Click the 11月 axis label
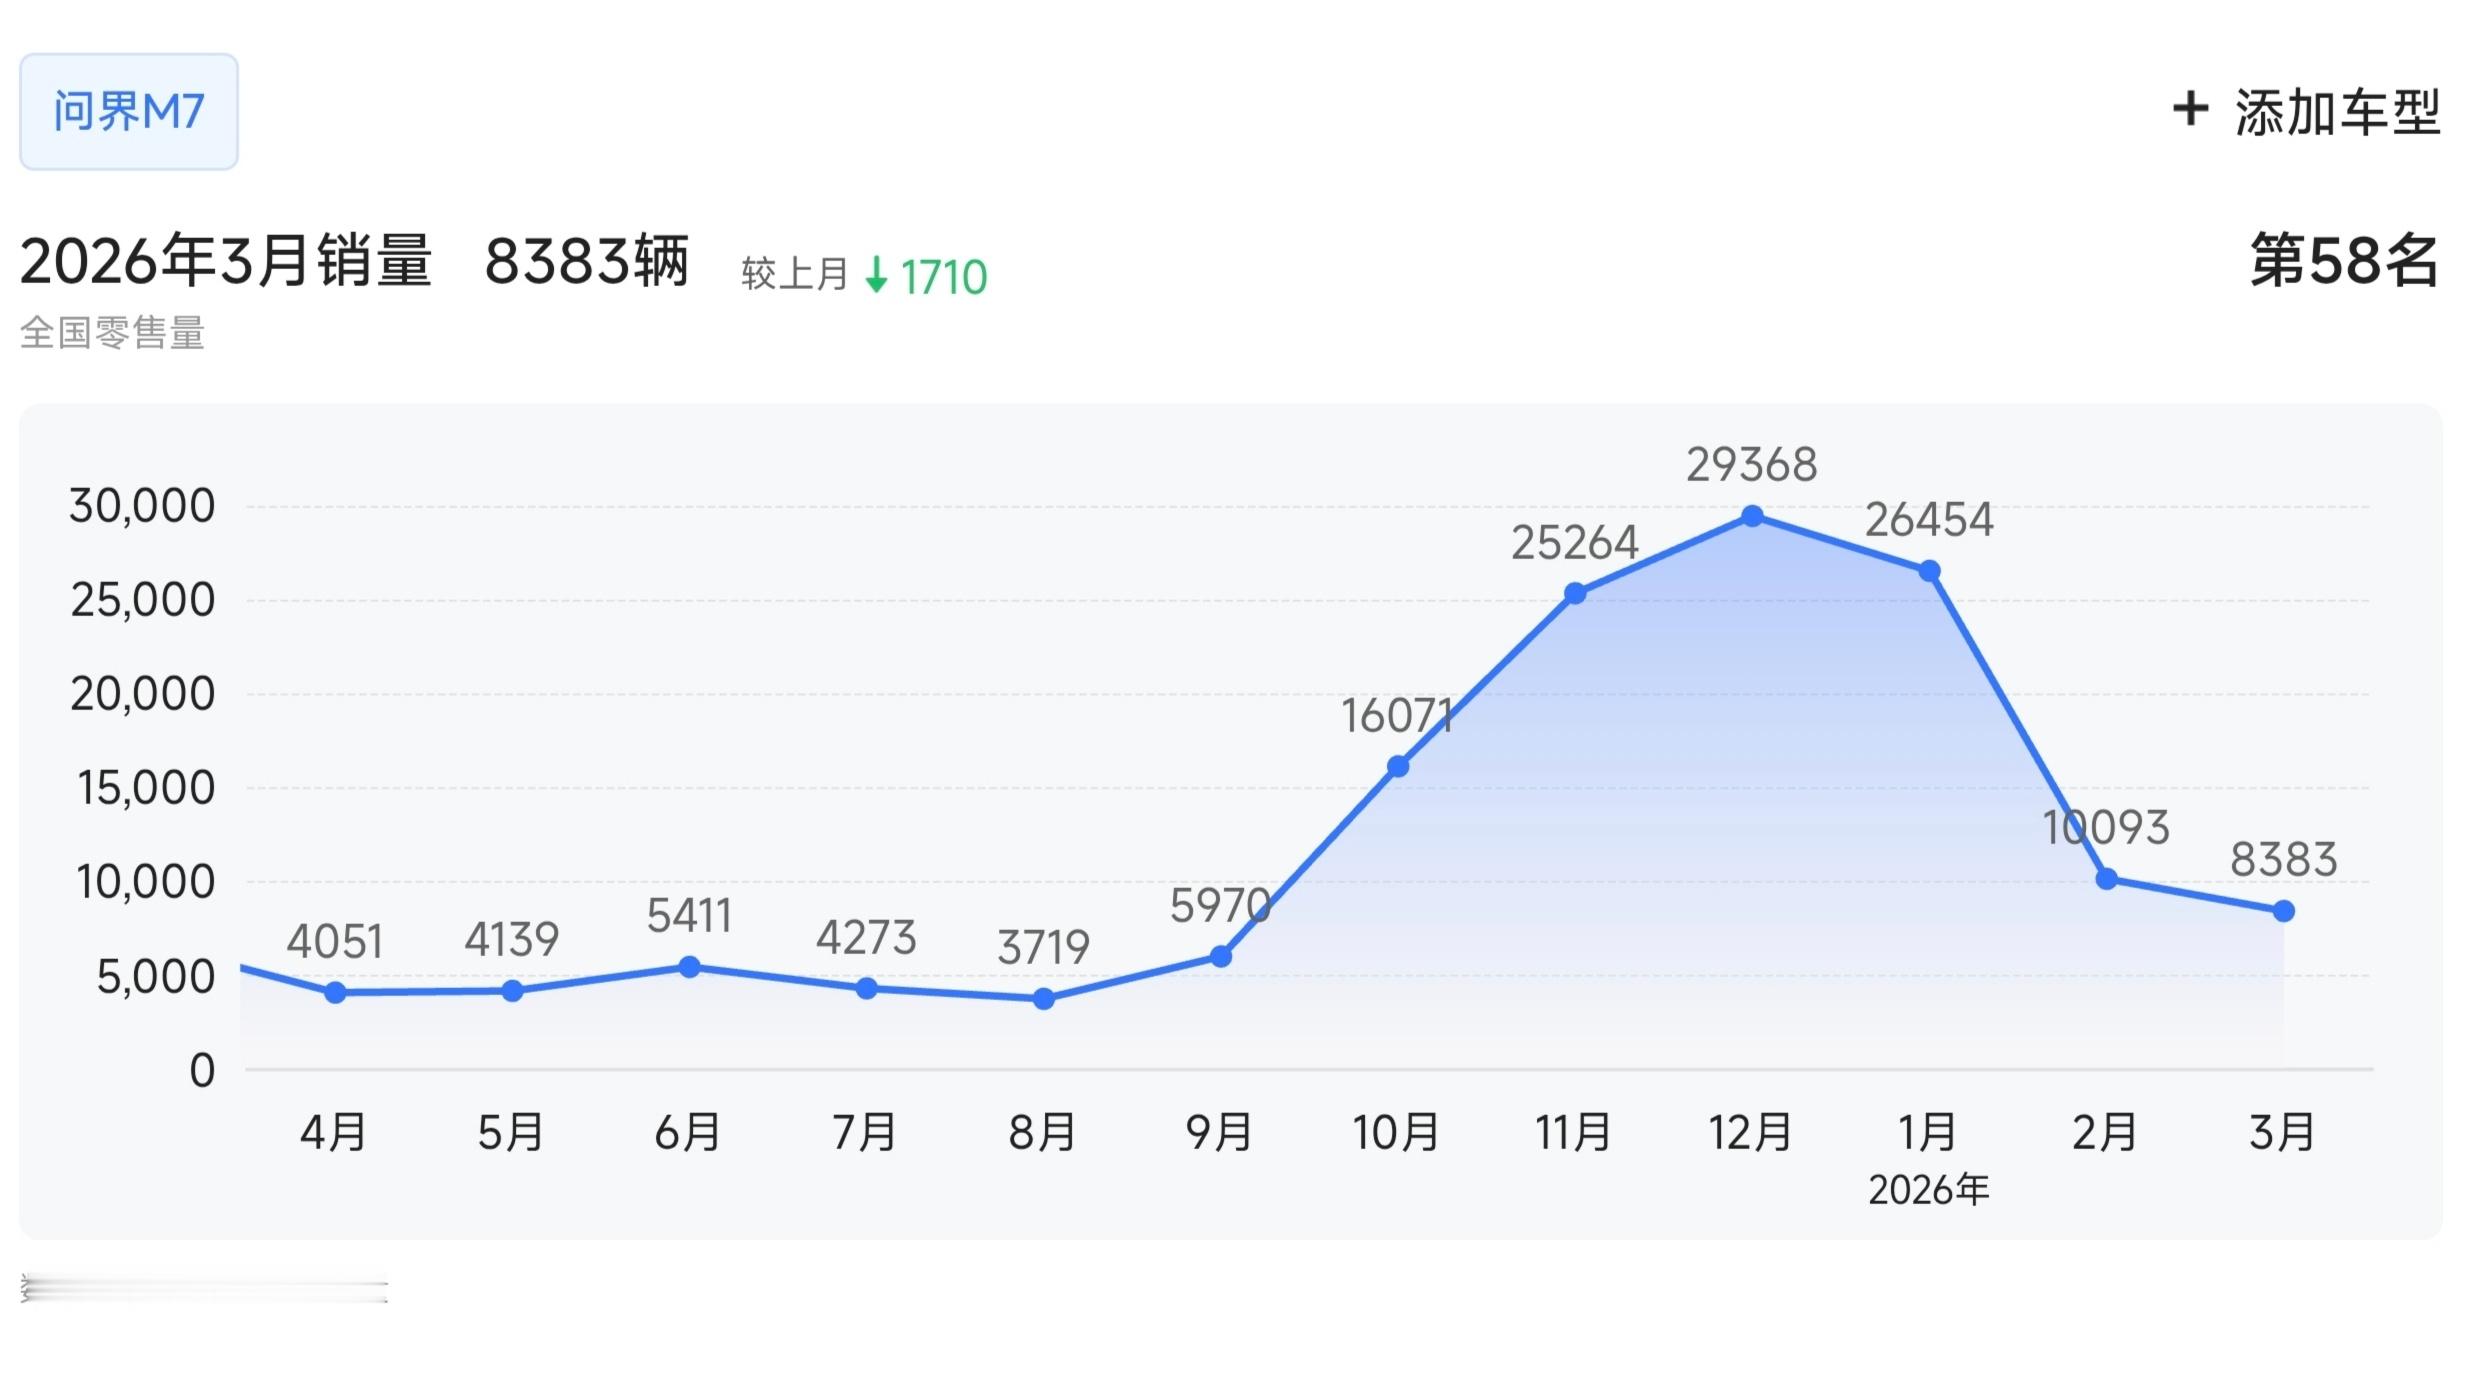The height and width of the screenshot is (1390, 2471). 1573,1132
